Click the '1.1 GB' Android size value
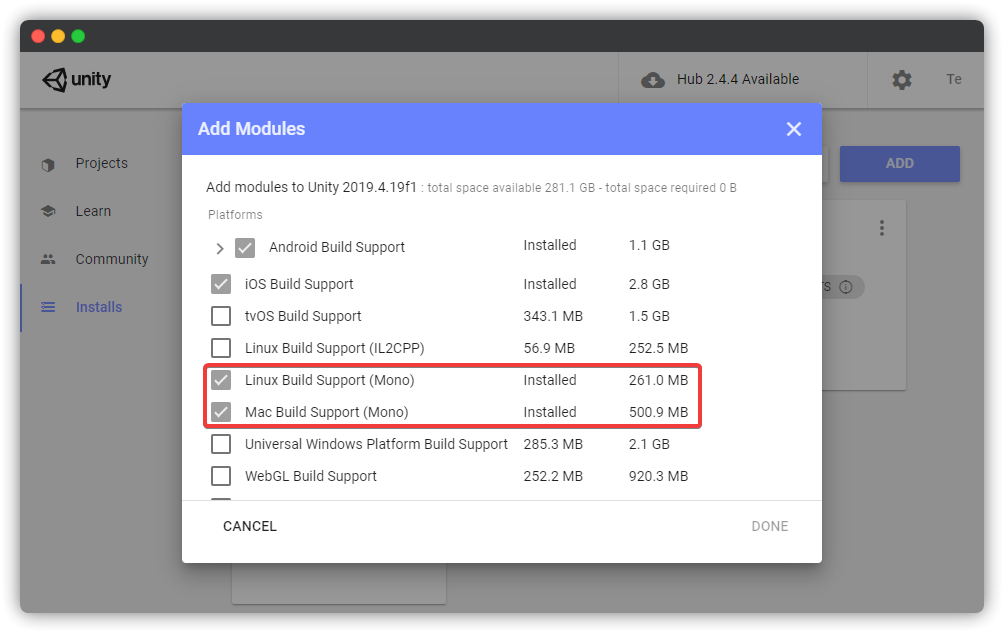Viewport: 1004px width, 633px height. (649, 245)
